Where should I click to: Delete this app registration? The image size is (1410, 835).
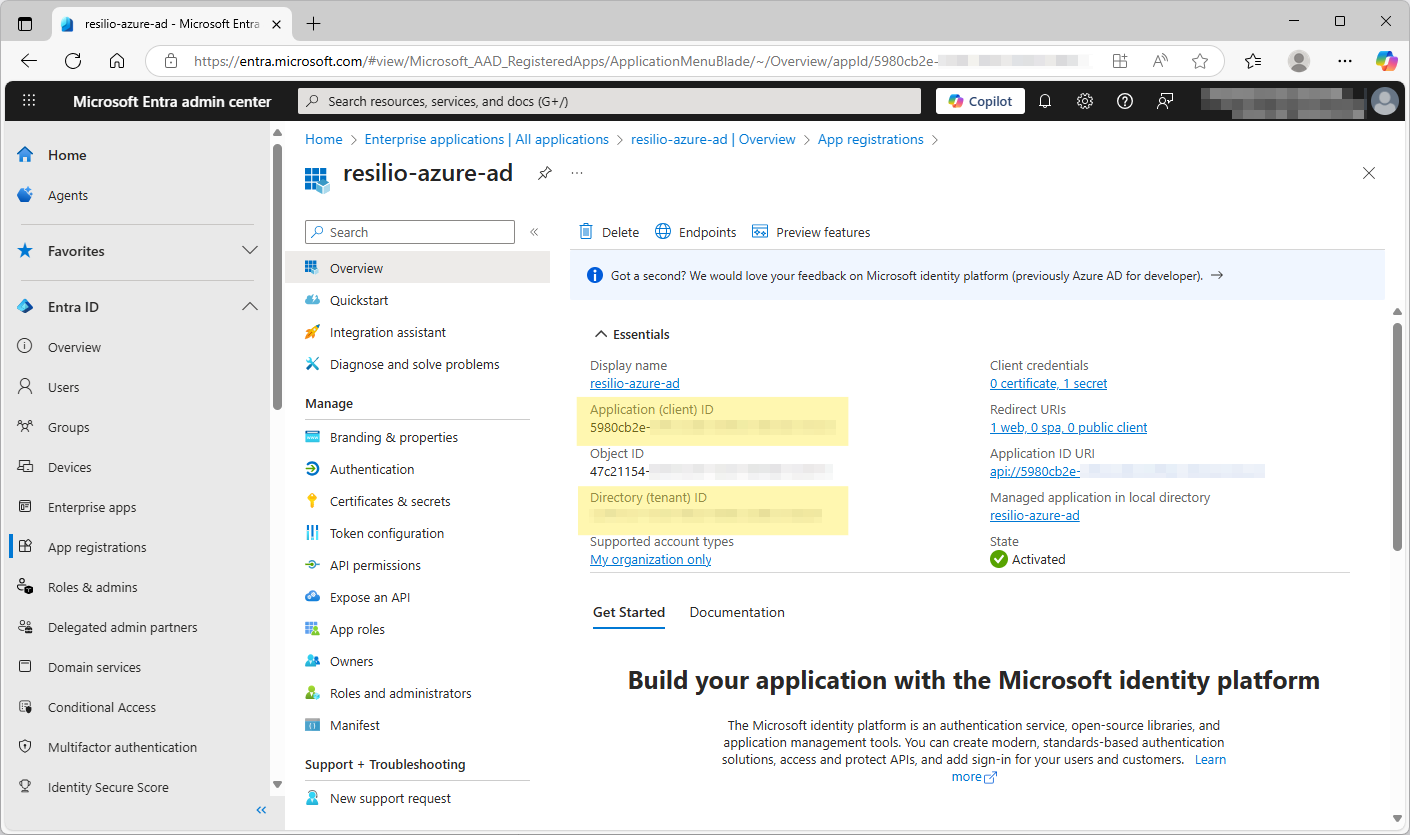pos(608,231)
